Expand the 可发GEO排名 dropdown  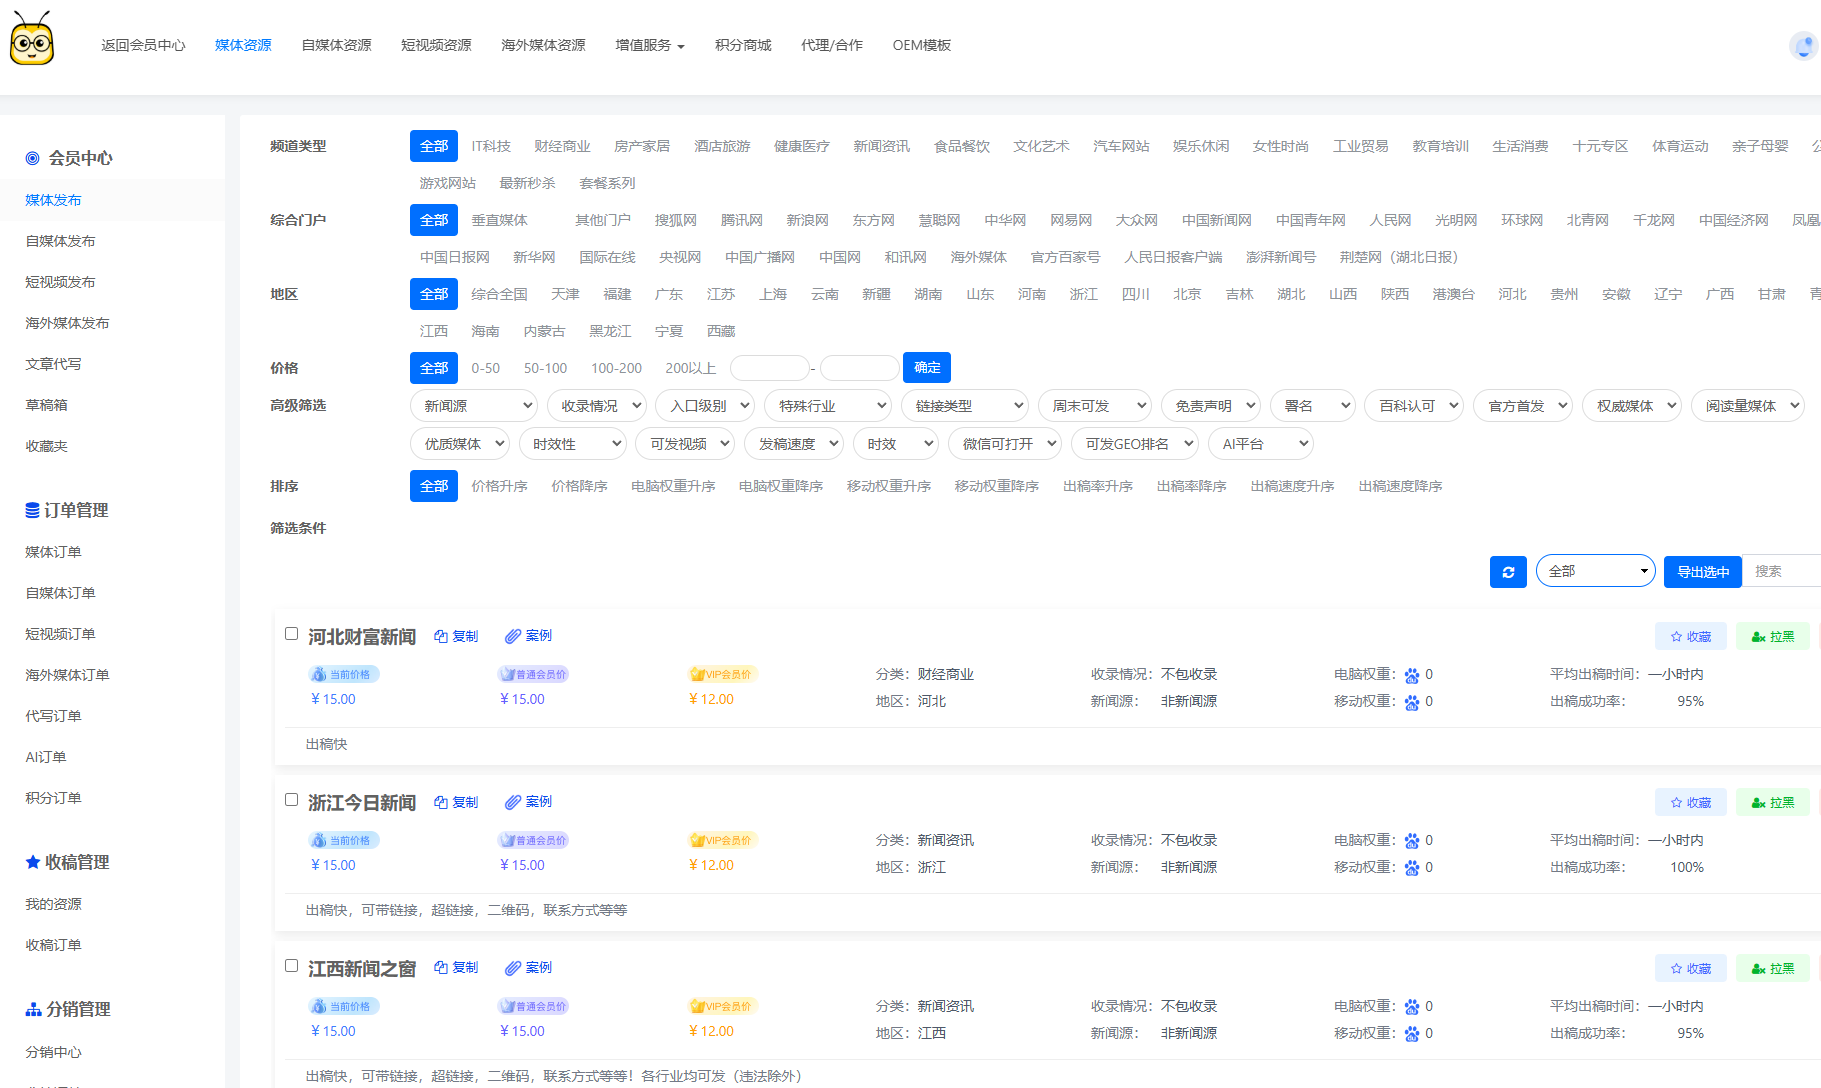[1135, 444]
